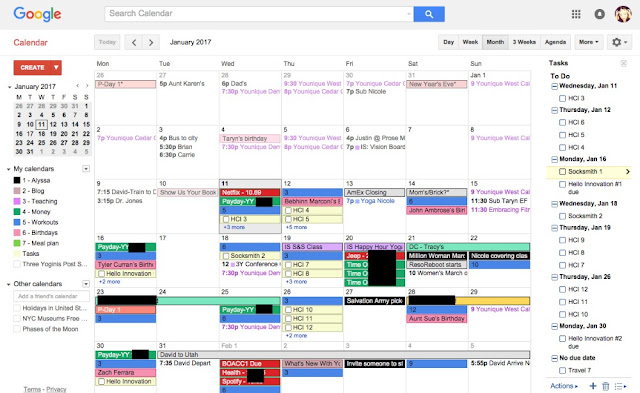Switch to Week view
The height and width of the screenshot is (393, 640).
tap(470, 42)
